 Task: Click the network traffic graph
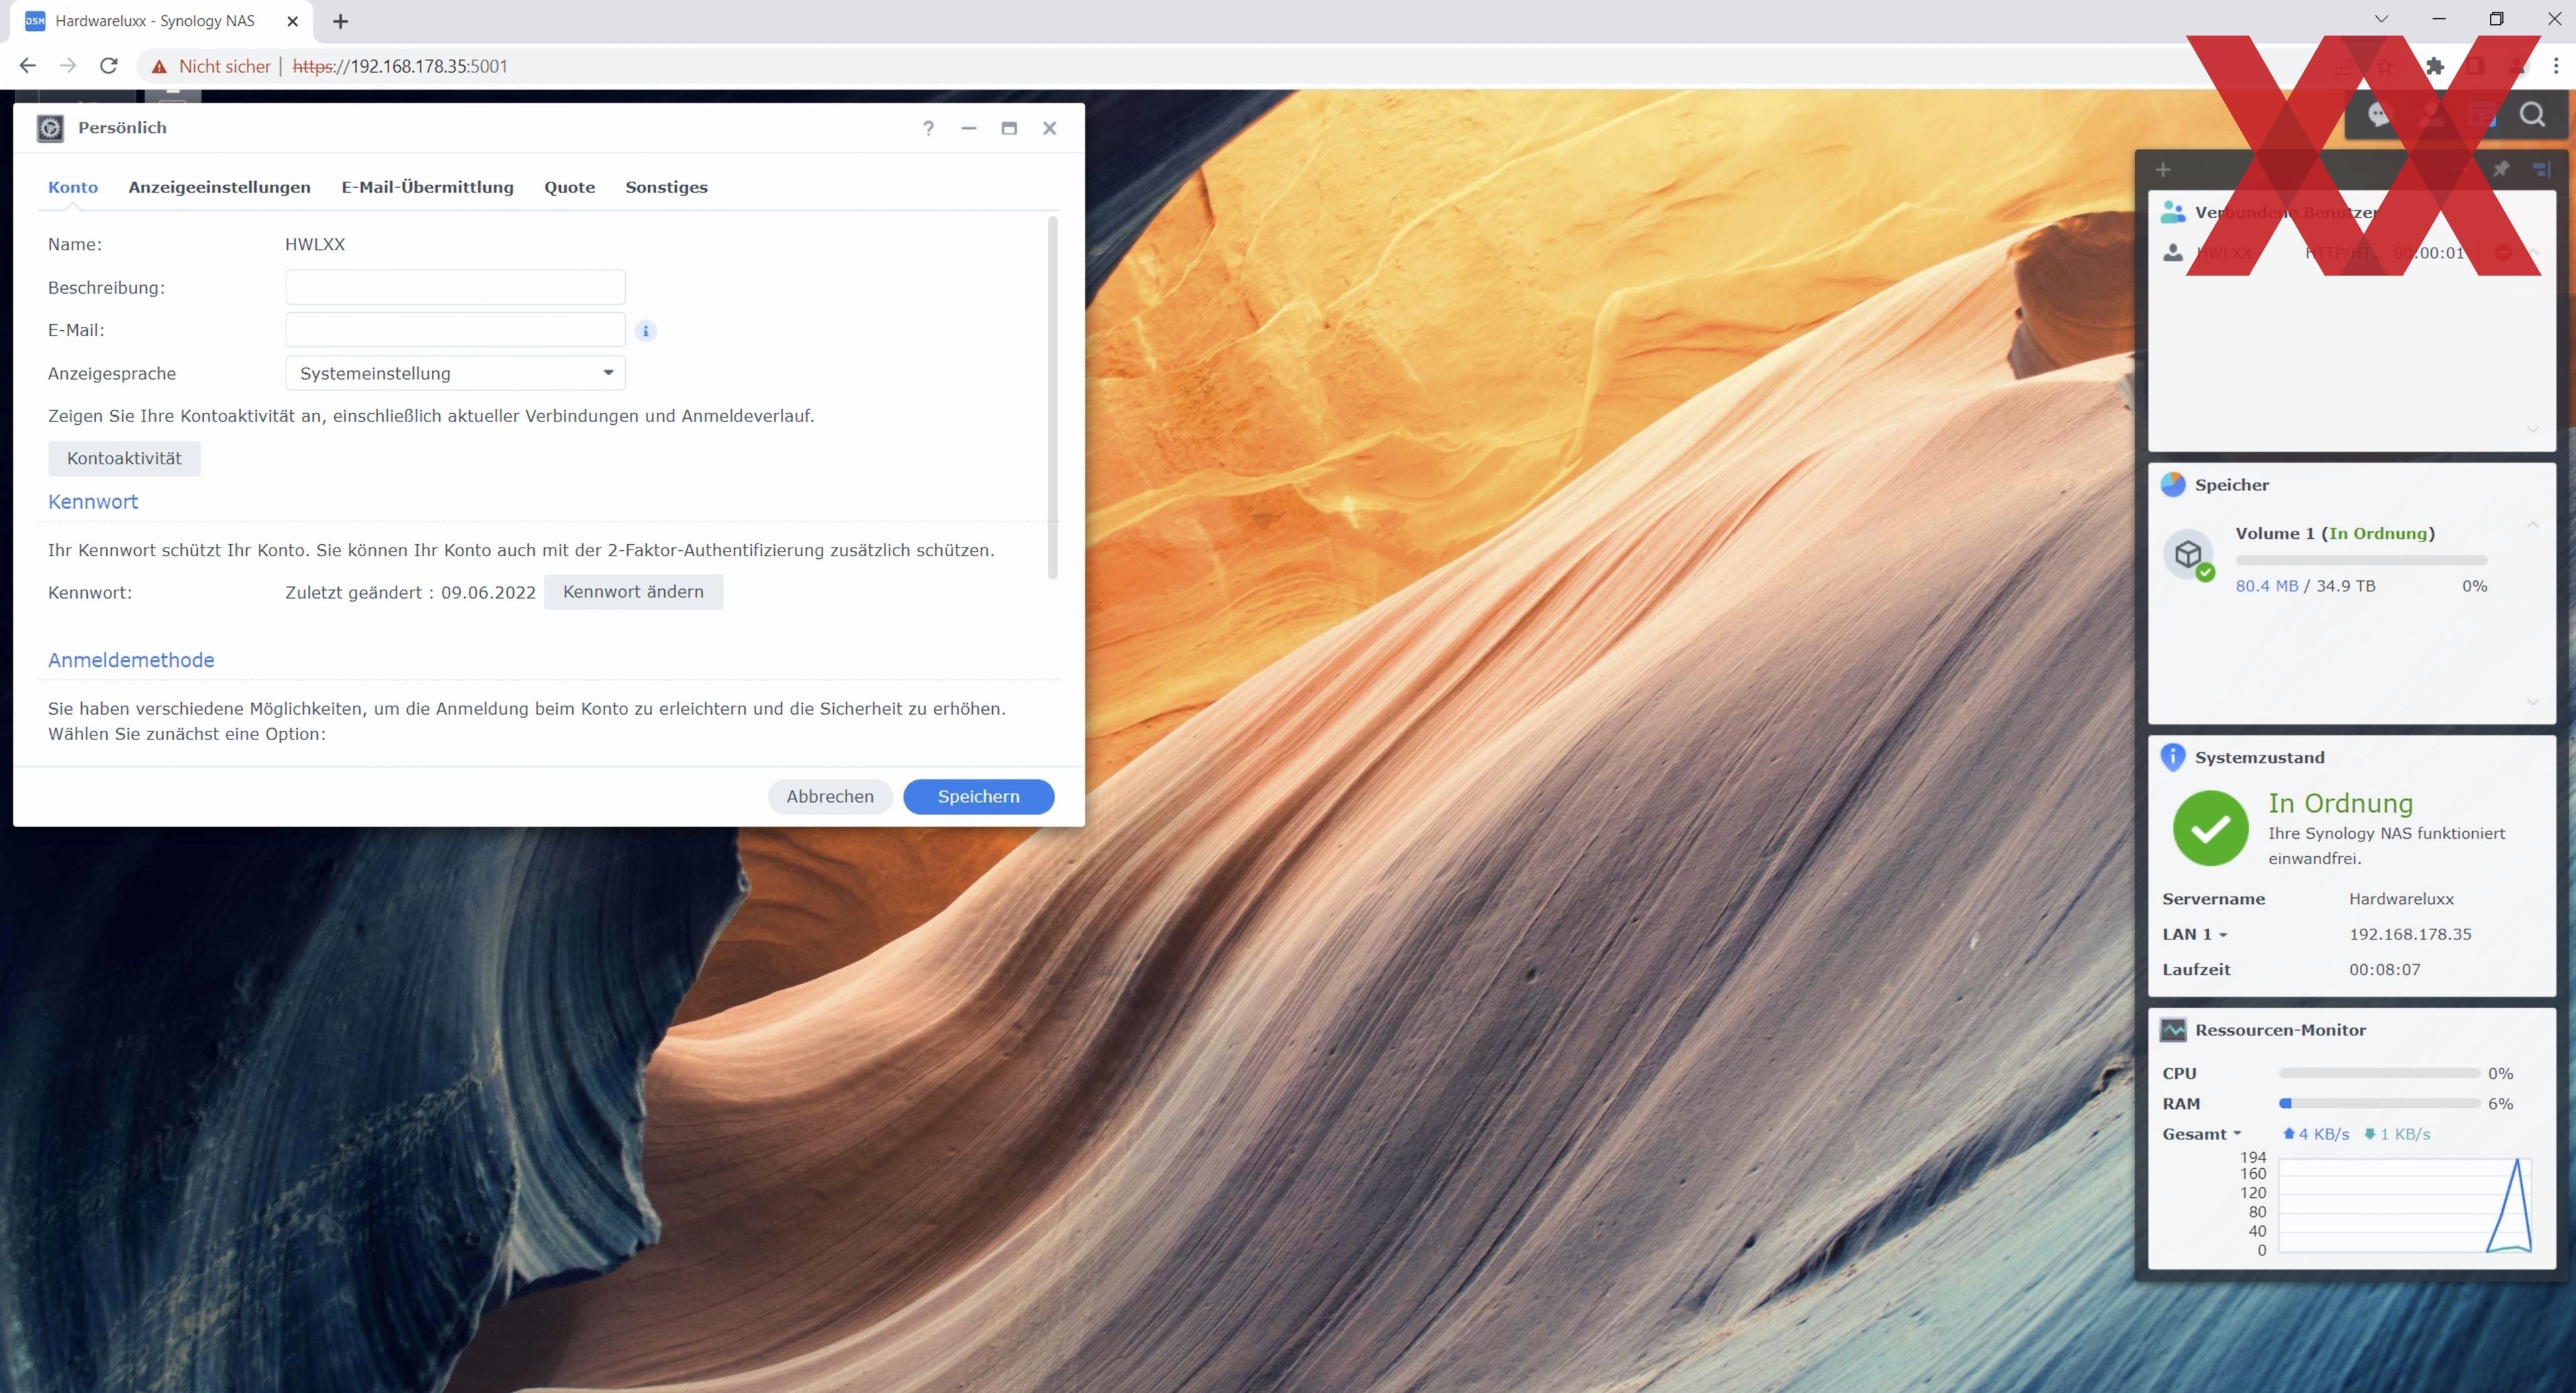[2405, 1205]
